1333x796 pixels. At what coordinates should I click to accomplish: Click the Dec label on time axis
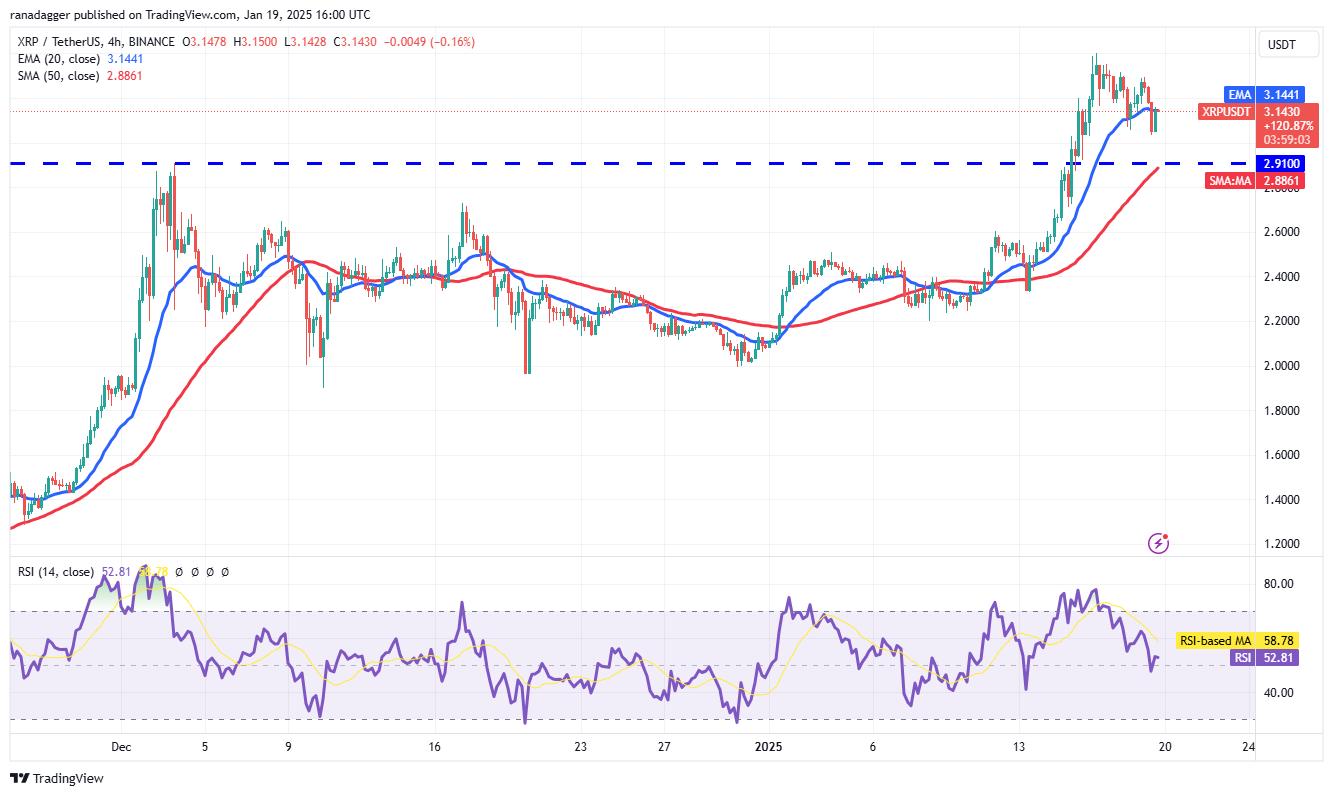pyautogui.click(x=121, y=746)
